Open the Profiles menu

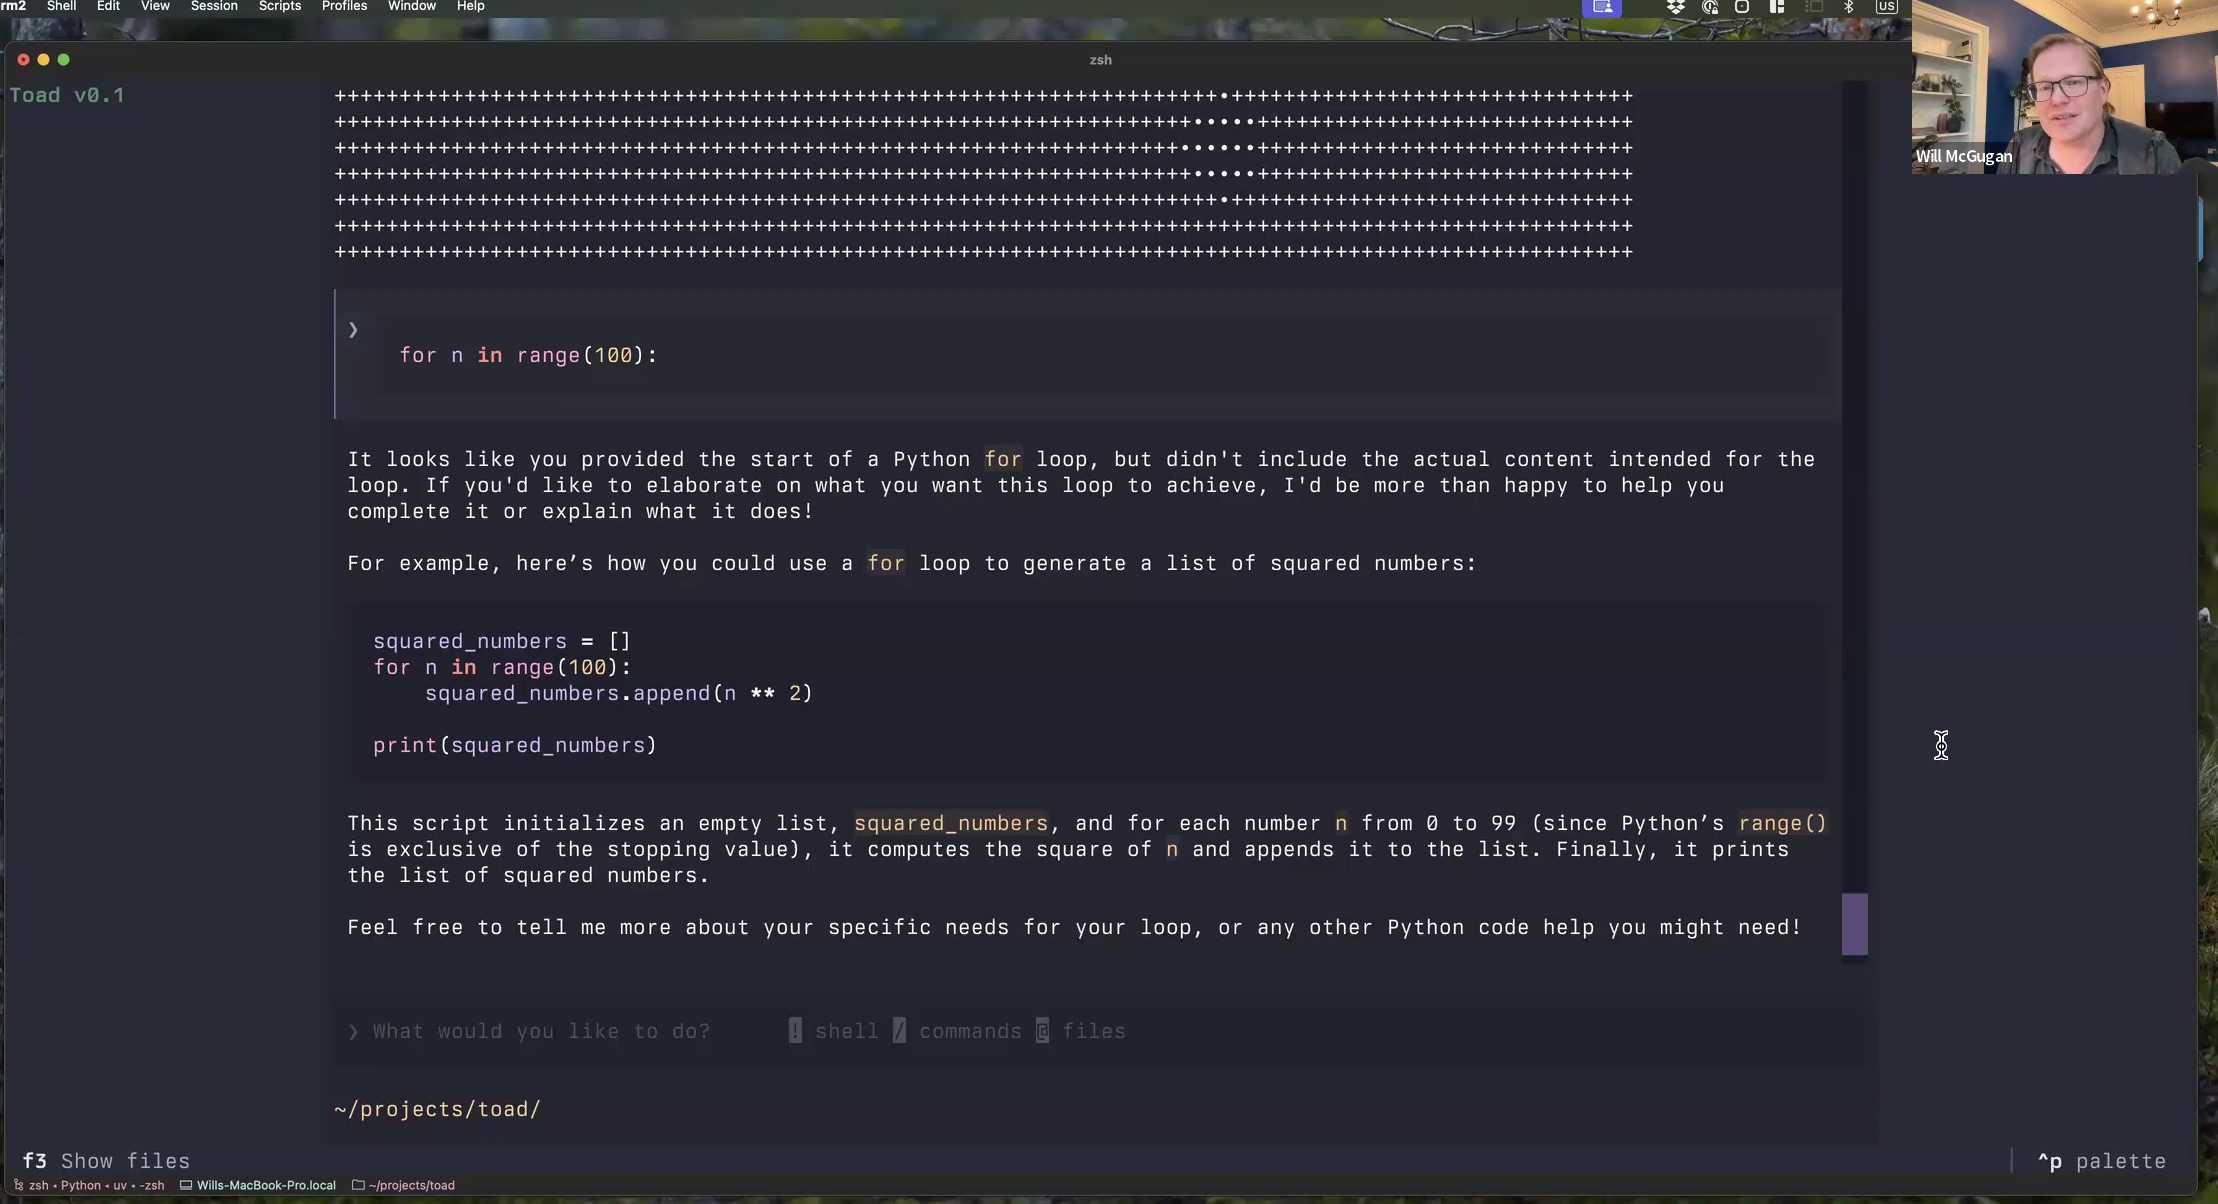(x=344, y=6)
